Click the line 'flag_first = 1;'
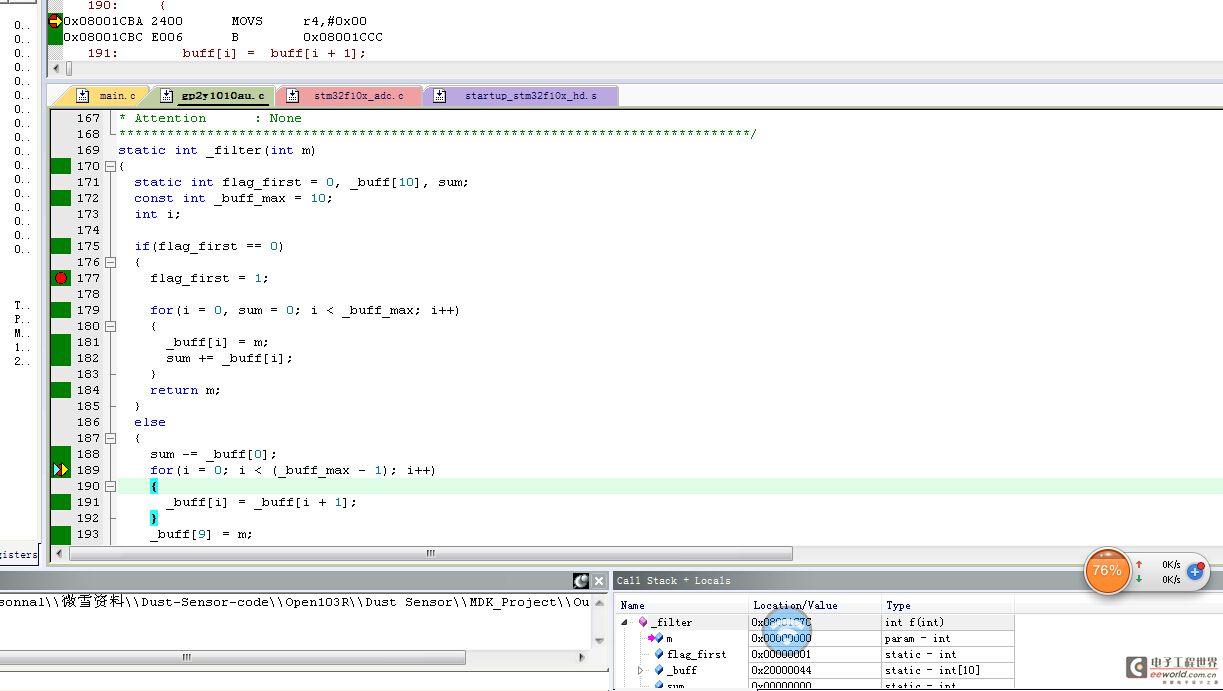This screenshot has height=691, width=1223. coord(209,278)
